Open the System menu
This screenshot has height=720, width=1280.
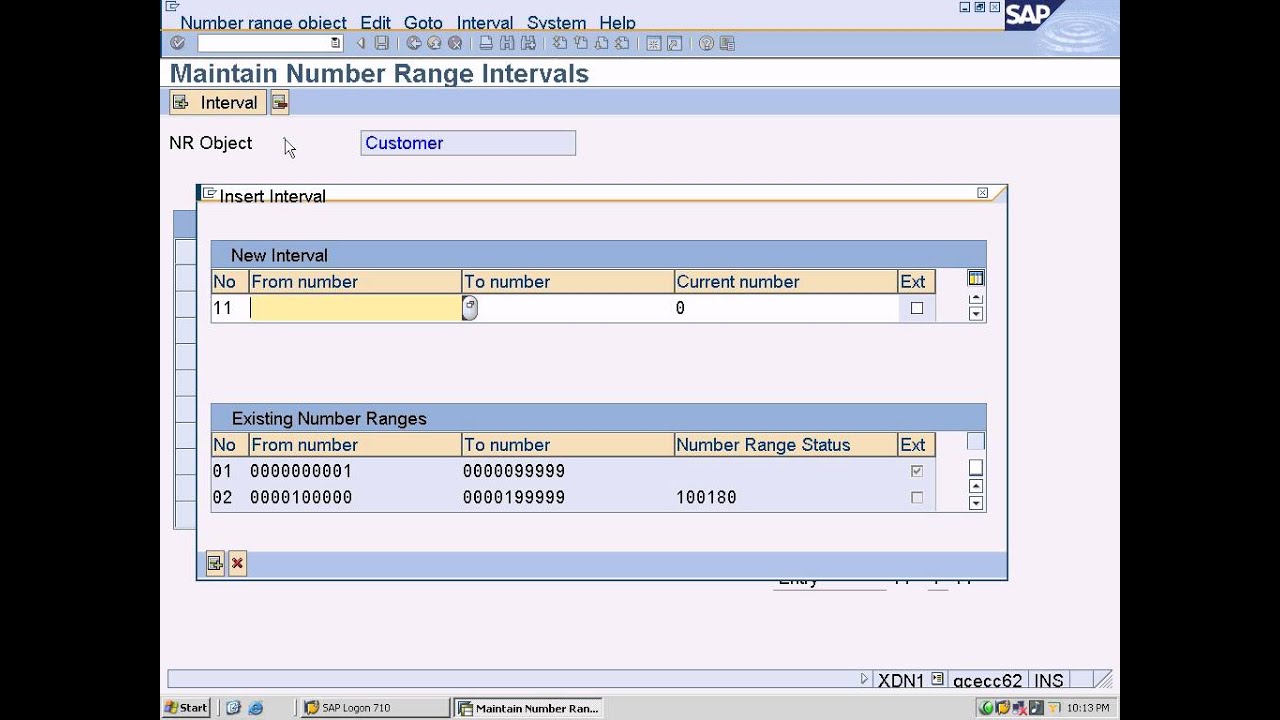[x=557, y=22]
